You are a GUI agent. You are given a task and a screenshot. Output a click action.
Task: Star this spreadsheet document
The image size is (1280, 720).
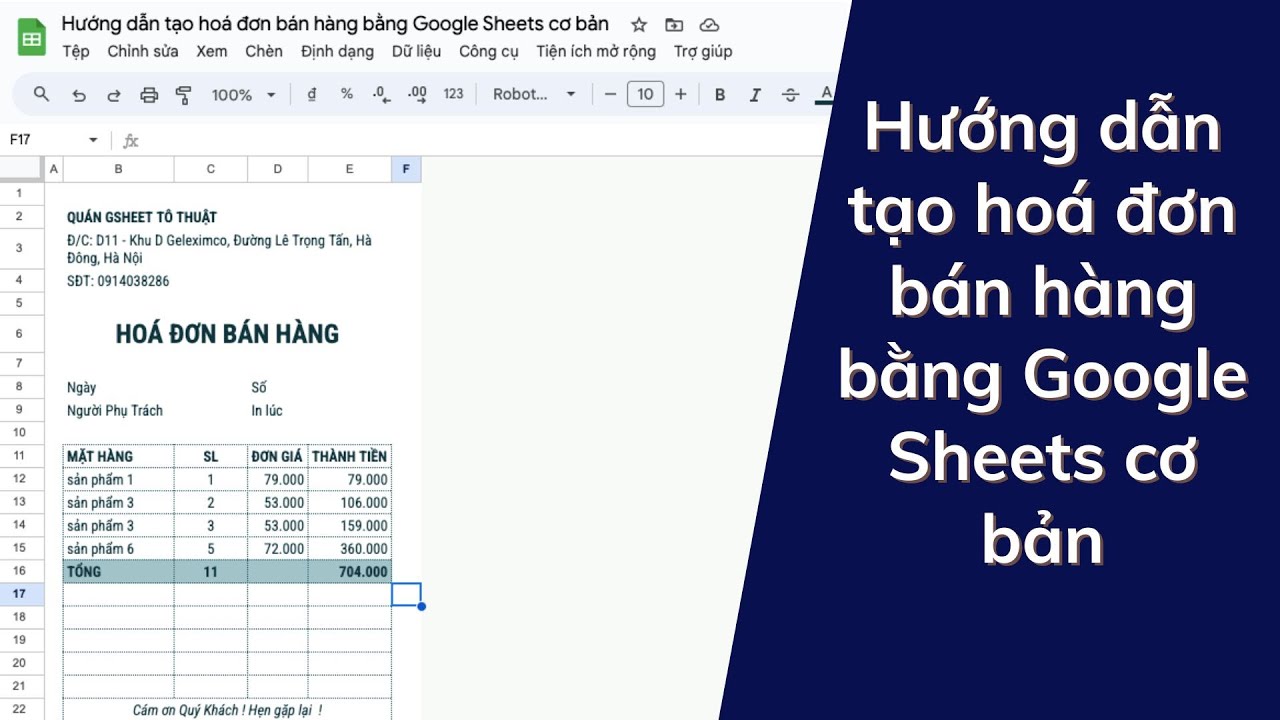click(639, 25)
